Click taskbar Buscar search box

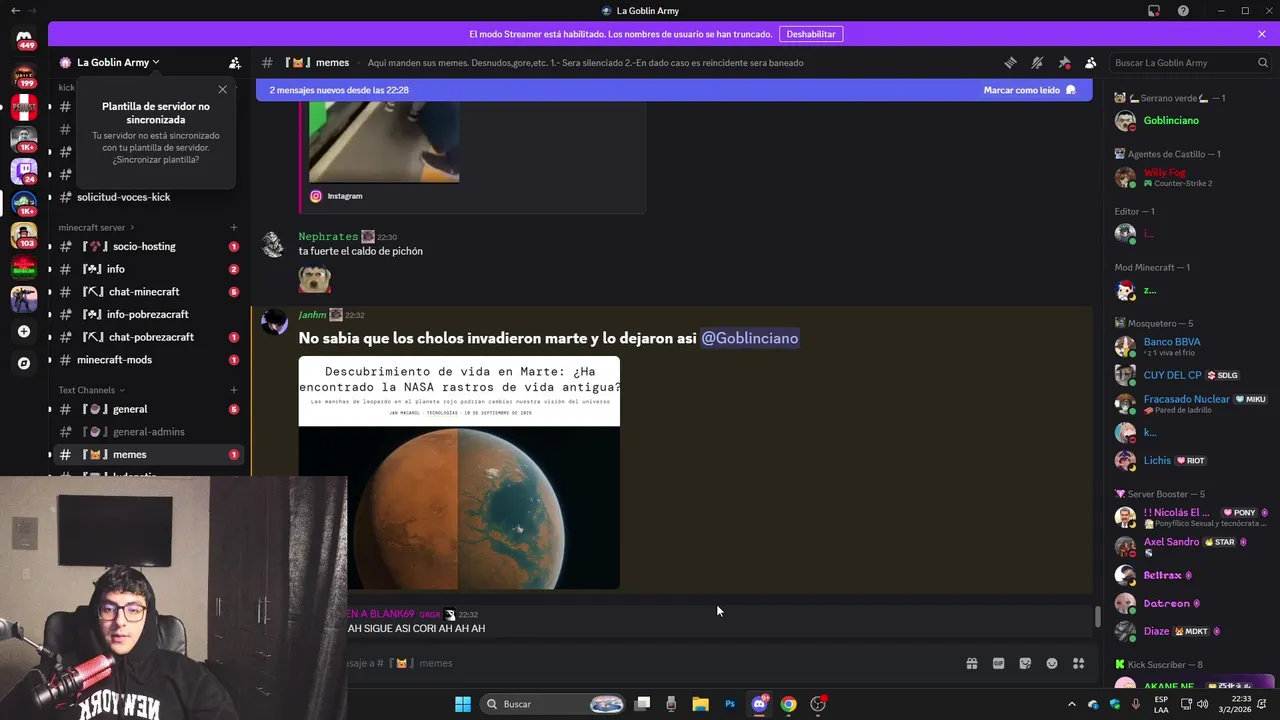(x=555, y=704)
